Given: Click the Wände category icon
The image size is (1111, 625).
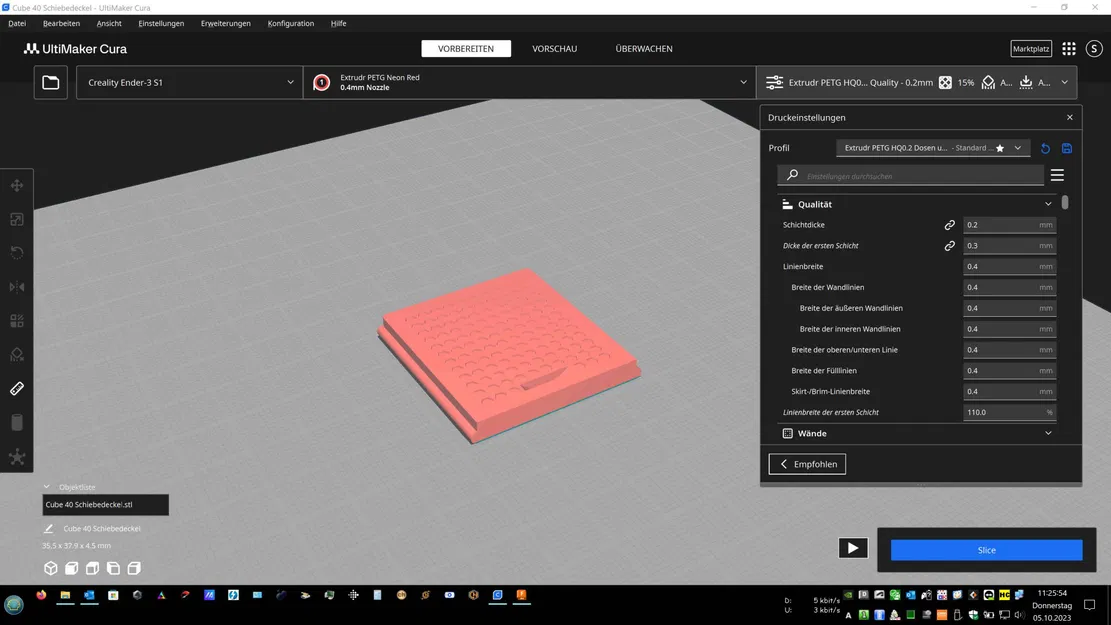Looking at the screenshot, I should click(787, 433).
